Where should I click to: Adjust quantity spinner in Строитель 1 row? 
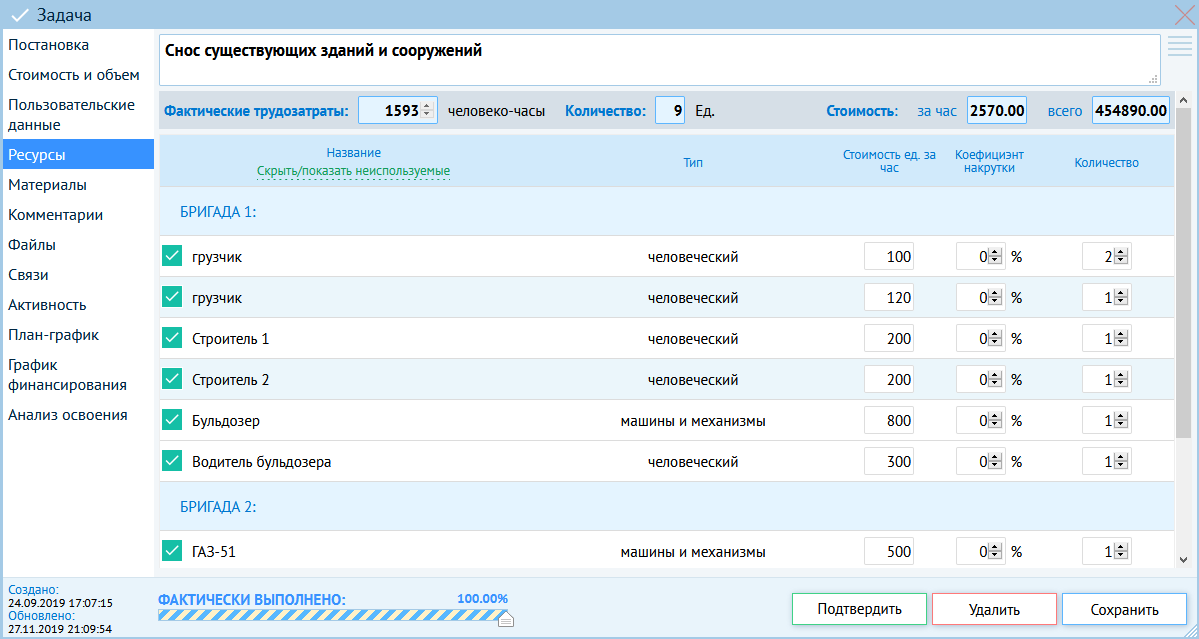click(1121, 339)
